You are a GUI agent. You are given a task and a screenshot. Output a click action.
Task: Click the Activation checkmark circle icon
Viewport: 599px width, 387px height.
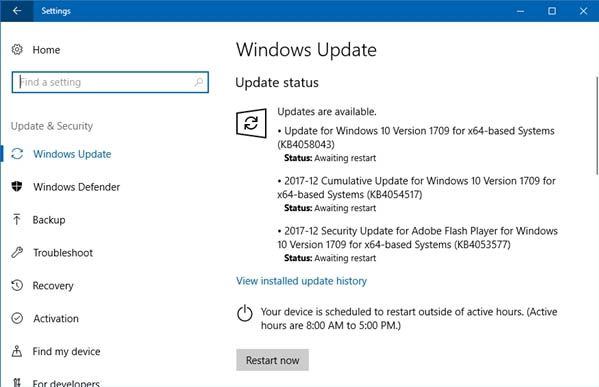point(17,318)
